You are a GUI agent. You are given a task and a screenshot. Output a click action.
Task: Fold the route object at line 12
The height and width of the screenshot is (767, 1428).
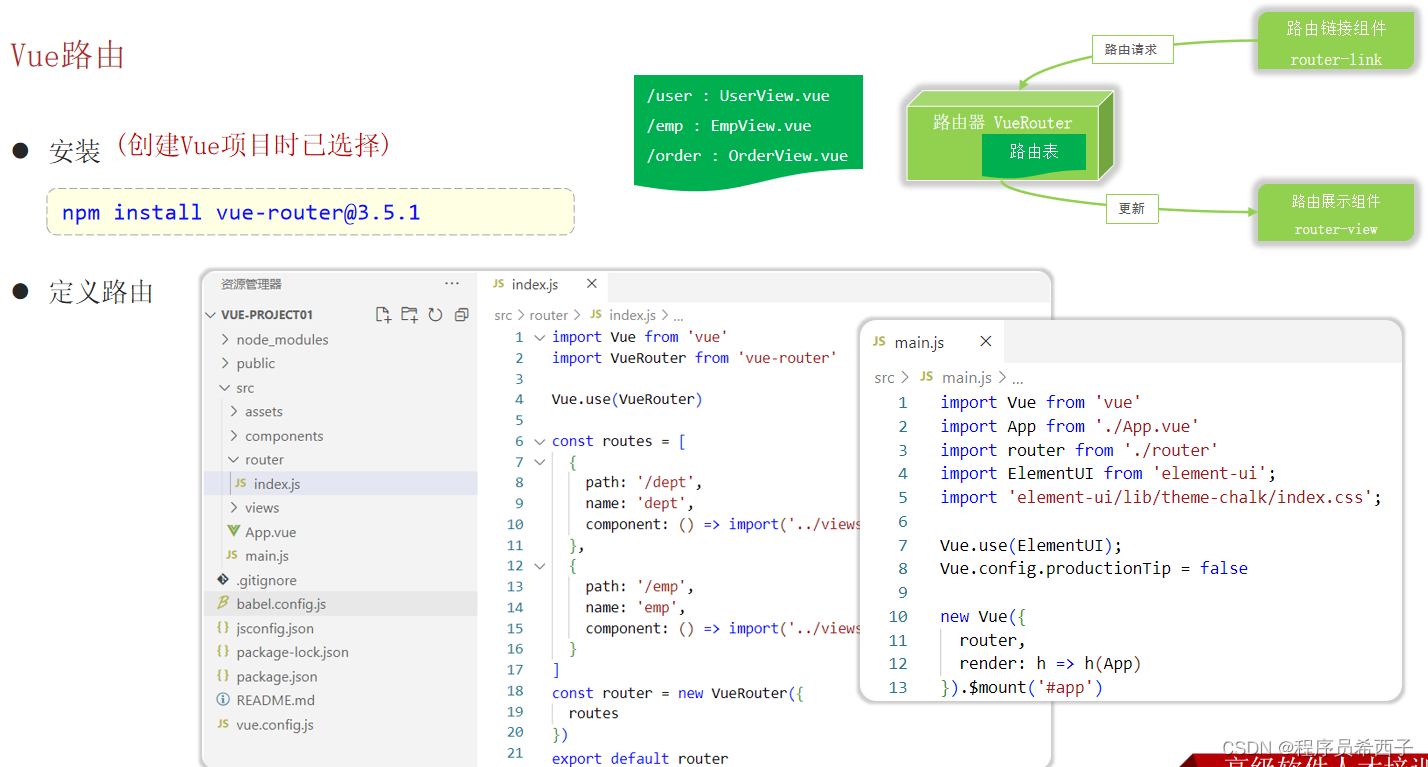tap(540, 566)
